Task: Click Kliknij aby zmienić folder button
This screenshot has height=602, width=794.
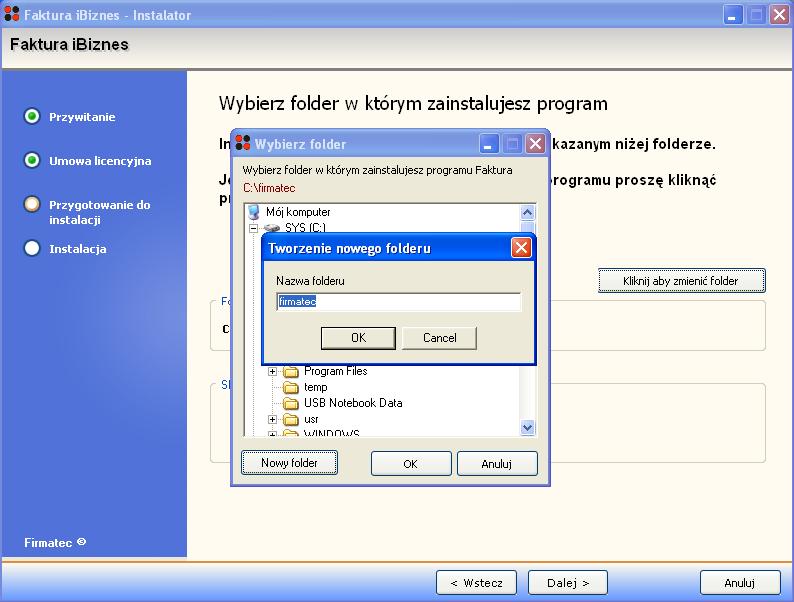Action: pos(682,280)
